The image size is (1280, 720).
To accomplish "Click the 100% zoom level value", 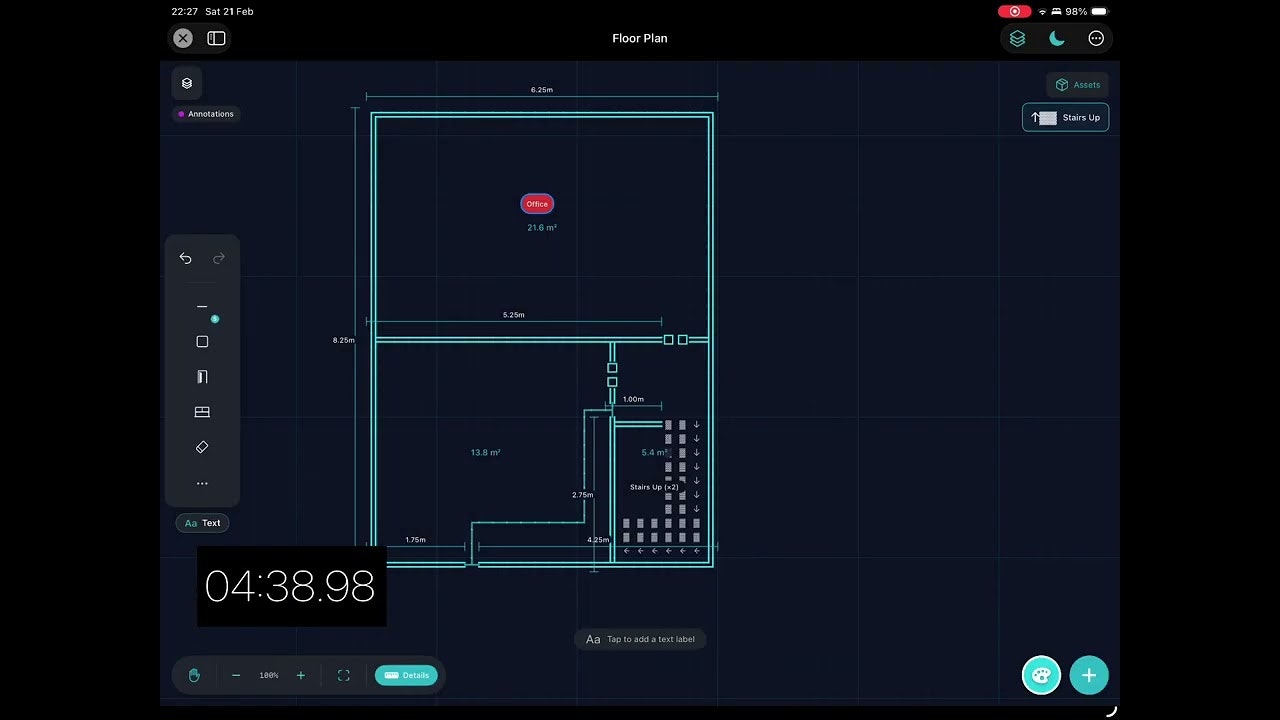I will [269, 676].
